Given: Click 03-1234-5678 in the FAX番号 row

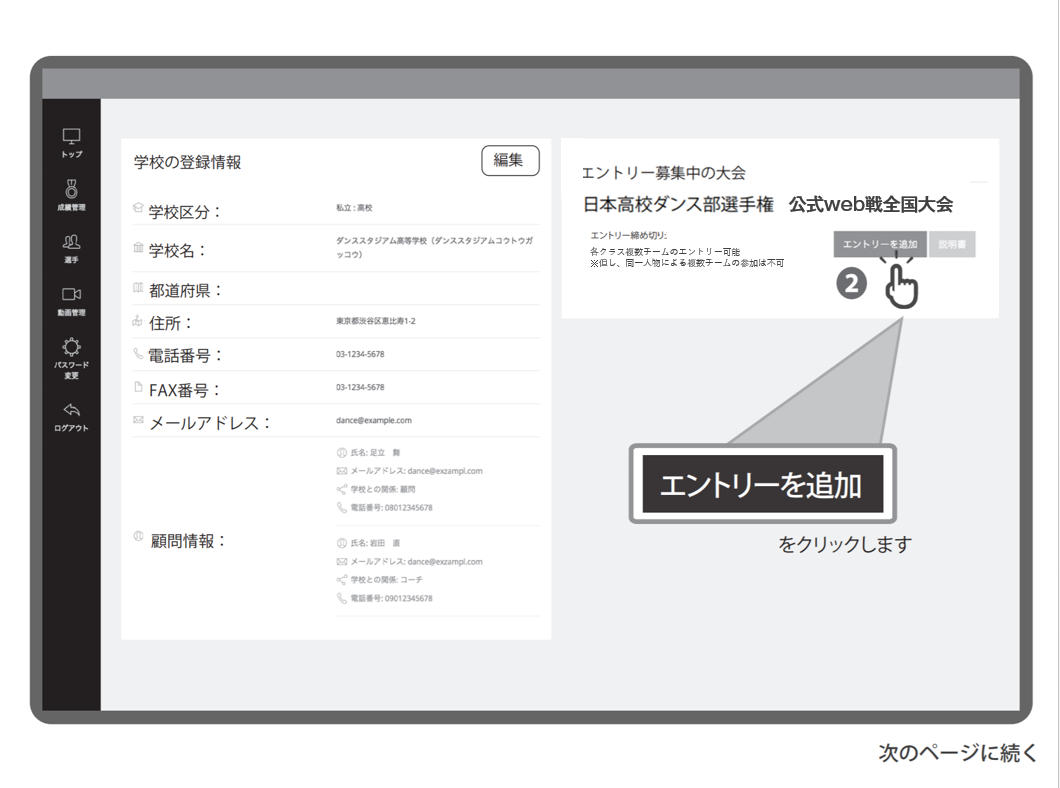Looking at the screenshot, I should [360, 387].
